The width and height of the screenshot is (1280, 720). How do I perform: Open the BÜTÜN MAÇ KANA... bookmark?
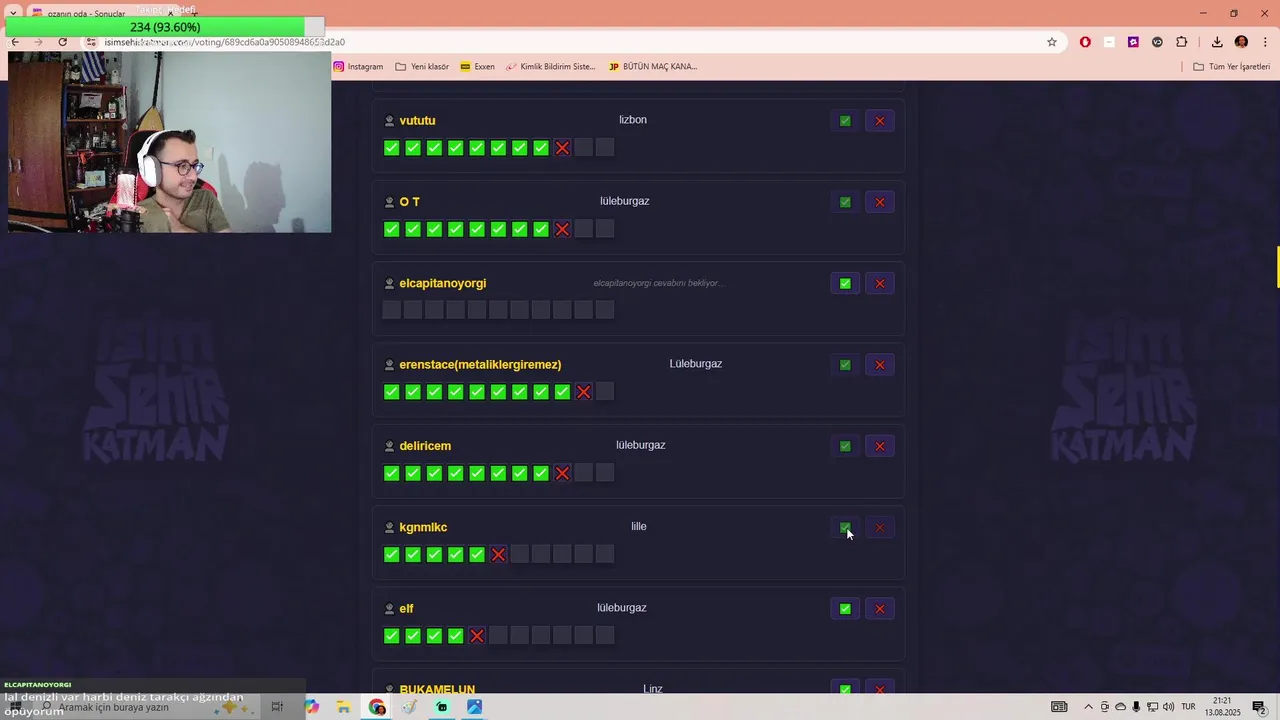(652, 67)
